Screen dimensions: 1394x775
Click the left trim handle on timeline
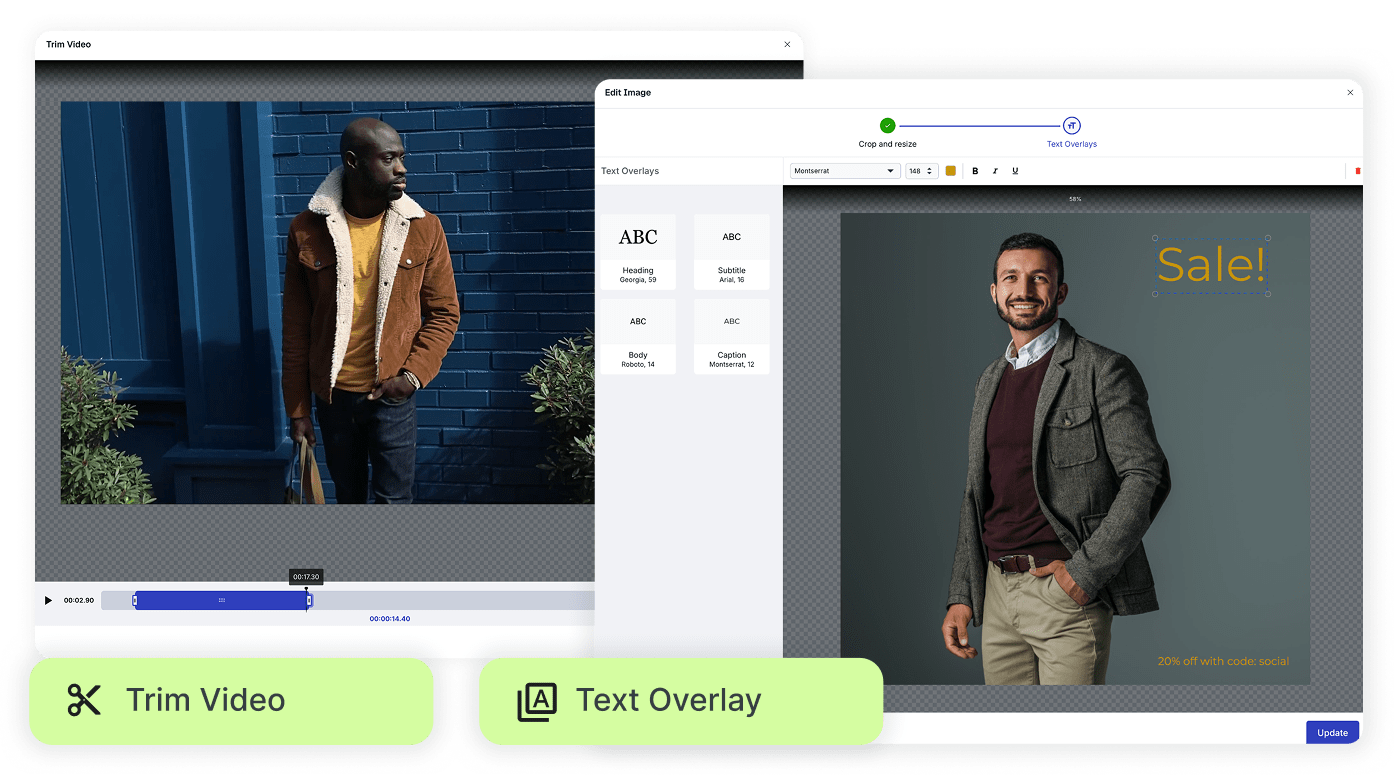135,600
